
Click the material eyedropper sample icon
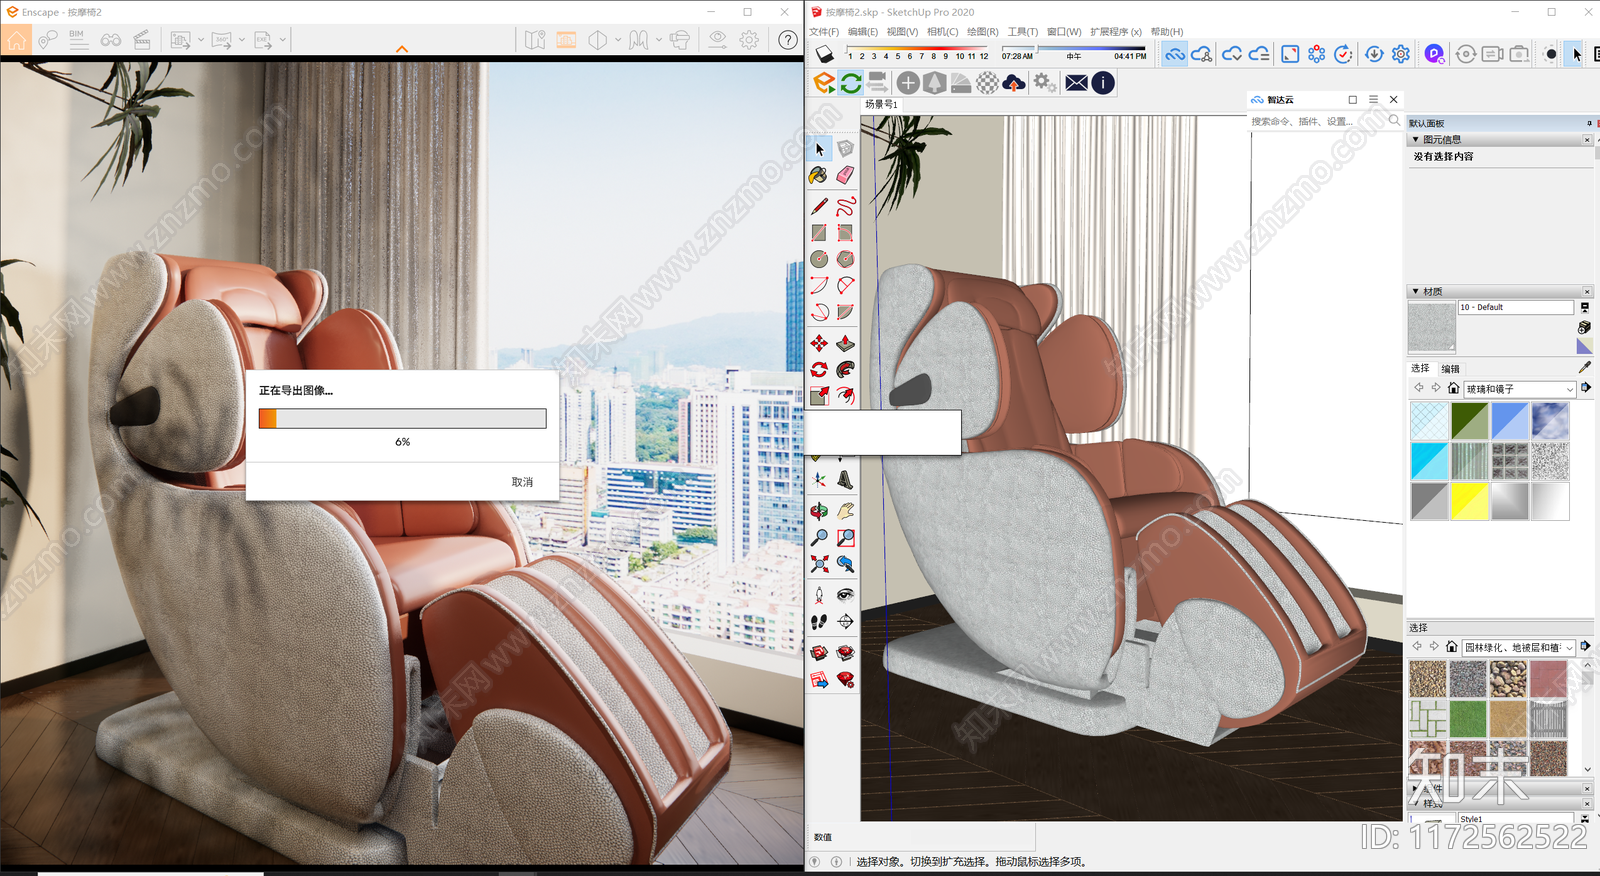pos(1585,368)
